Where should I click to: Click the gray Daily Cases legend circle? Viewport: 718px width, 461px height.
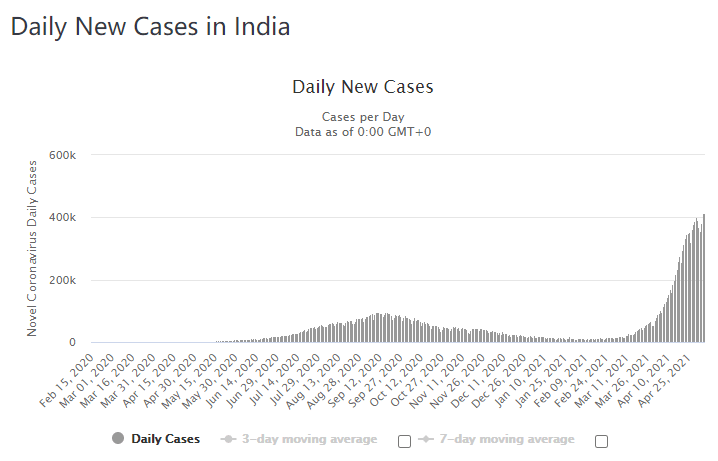[x=118, y=439]
